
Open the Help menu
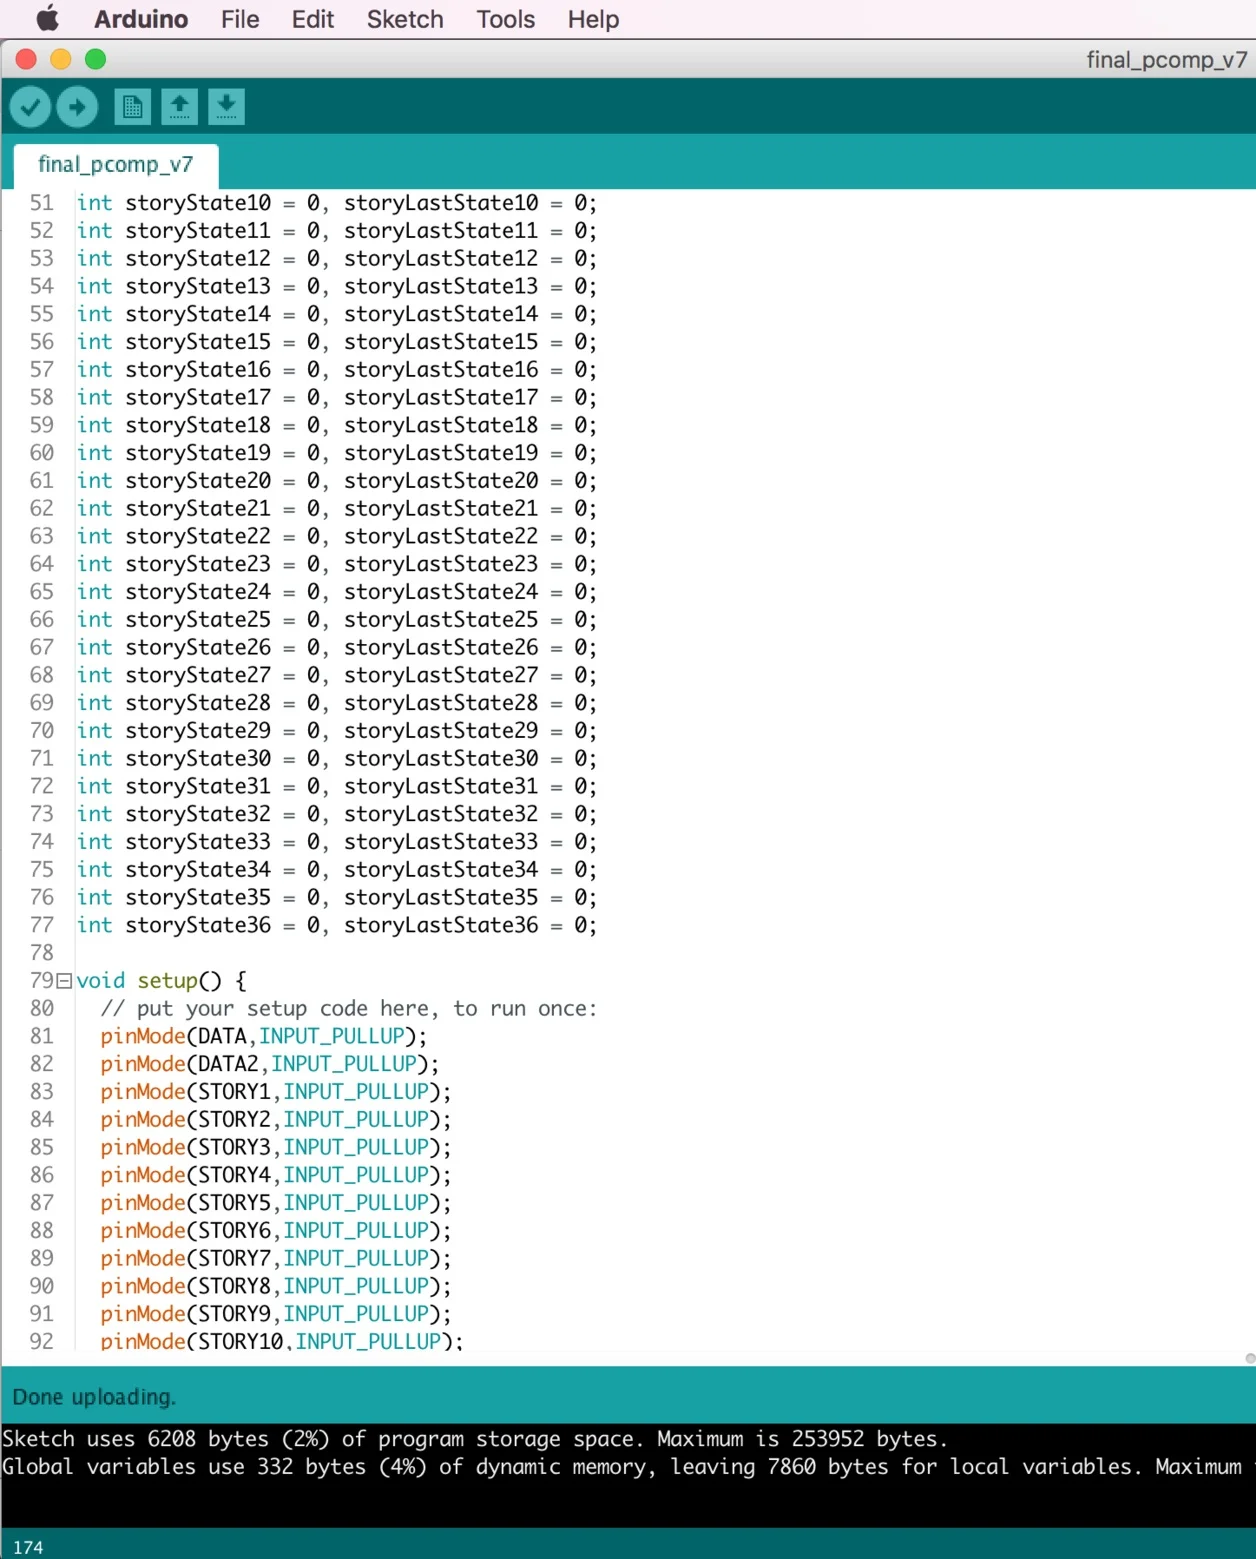594,19
